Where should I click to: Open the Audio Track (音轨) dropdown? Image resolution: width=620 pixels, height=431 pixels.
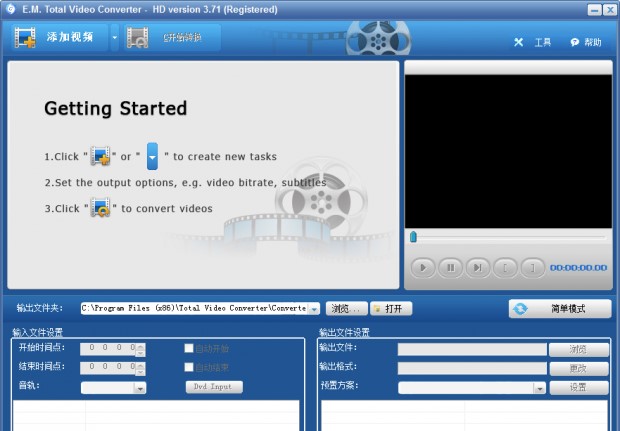[x=140, y=387]
